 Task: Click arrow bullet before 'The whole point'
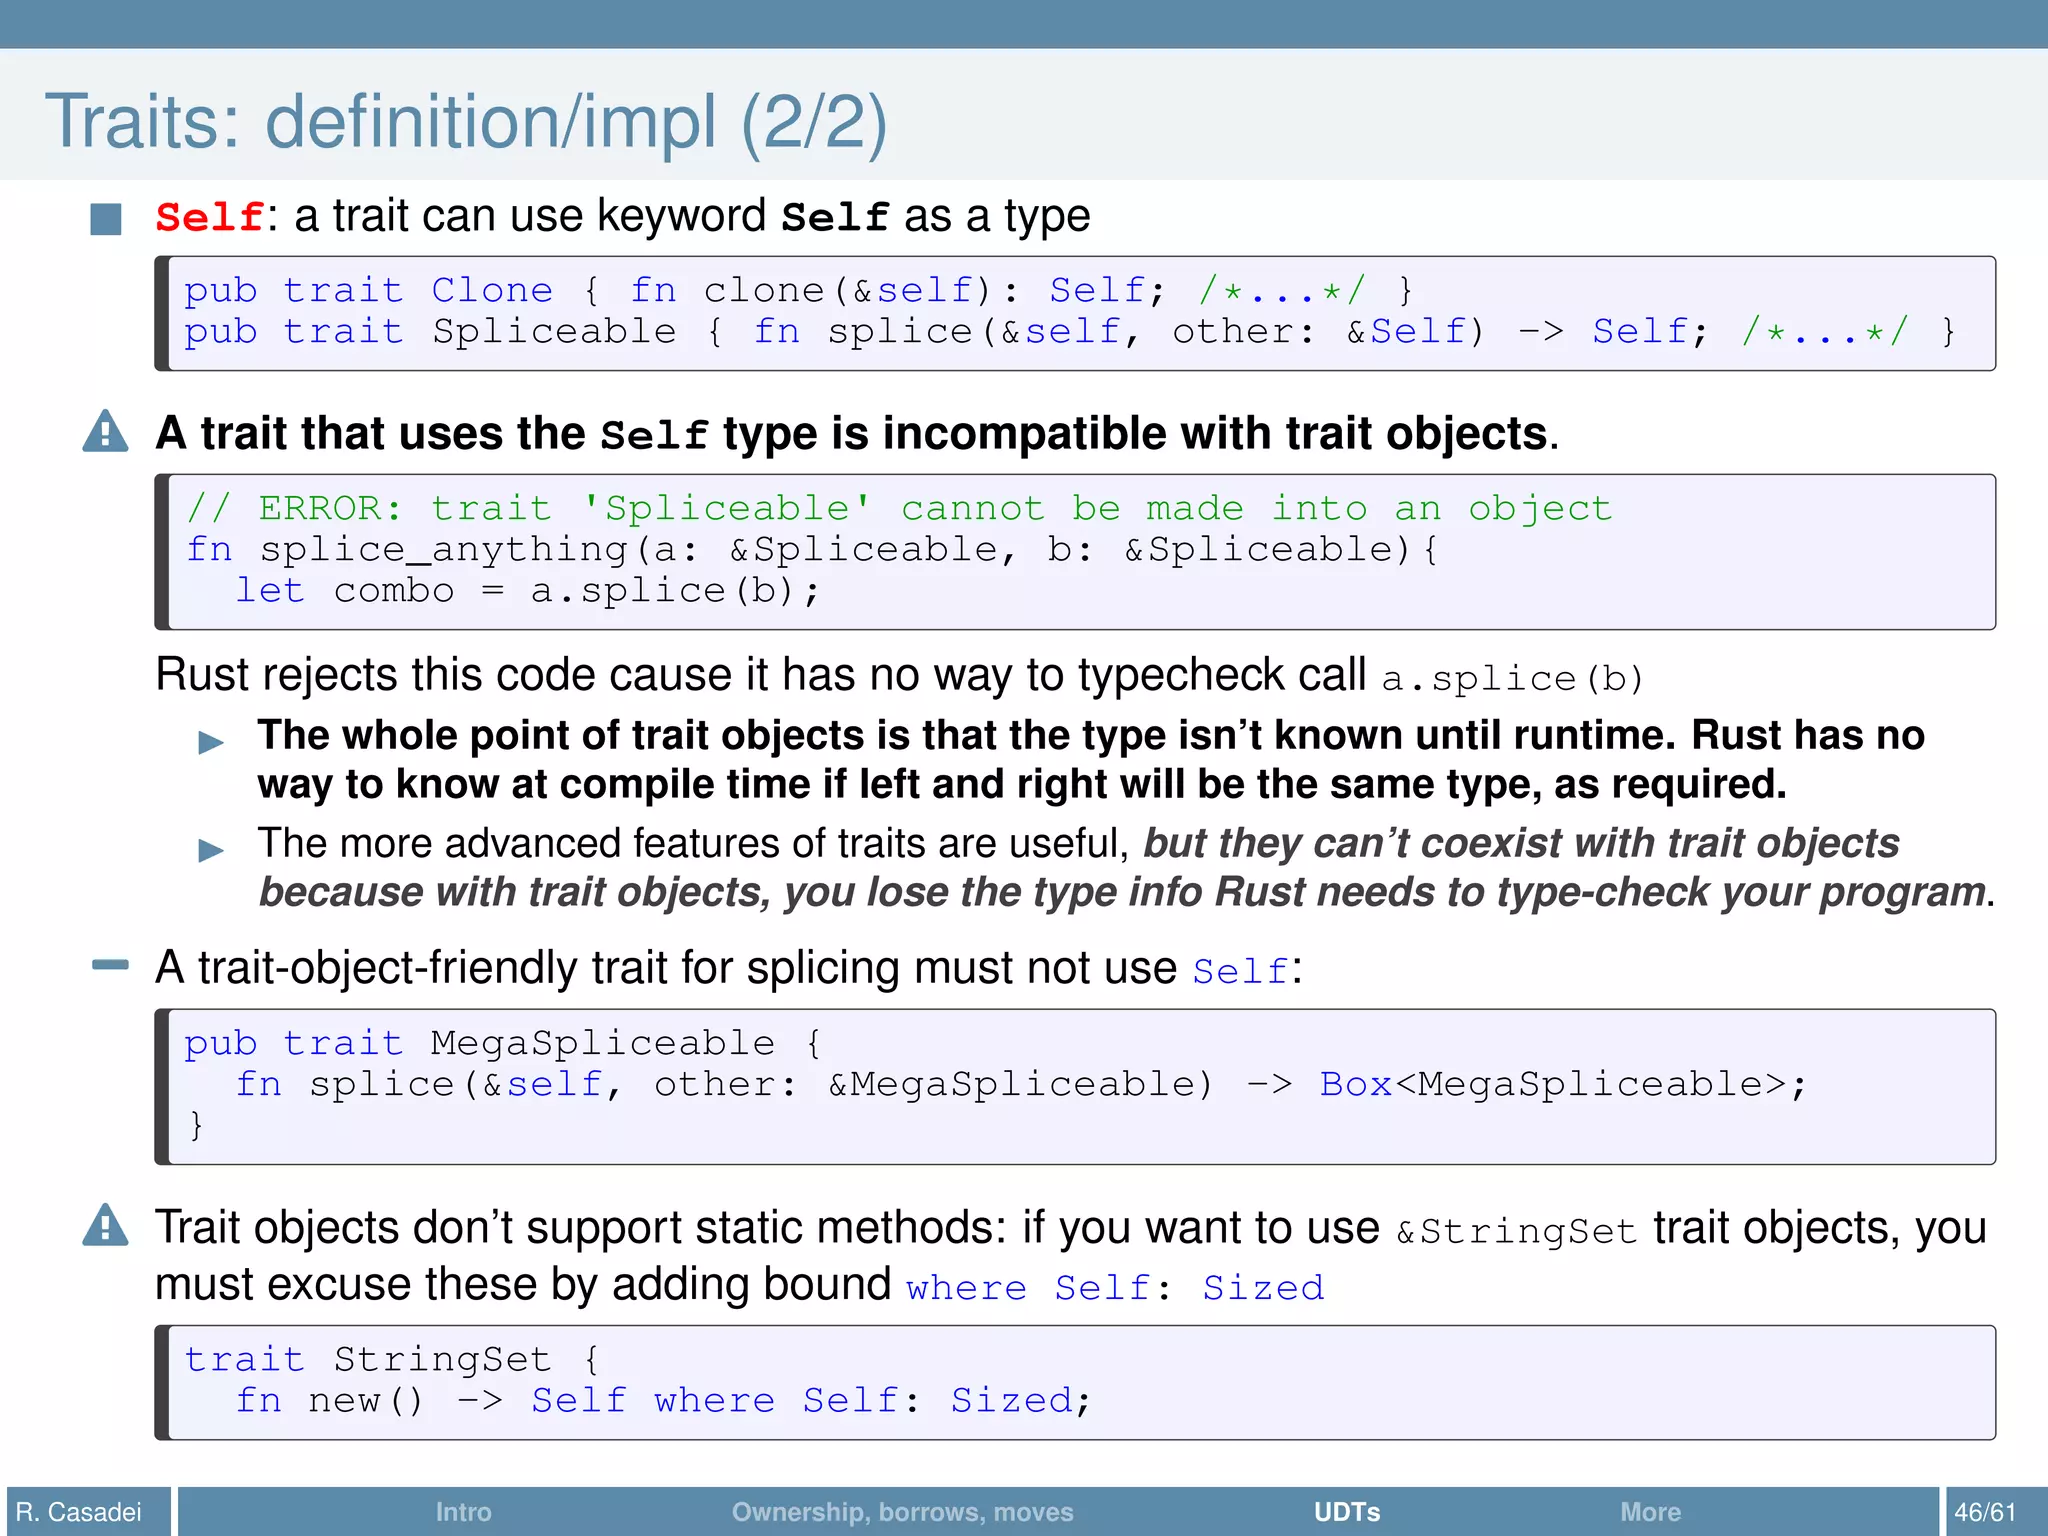point(211,742)
